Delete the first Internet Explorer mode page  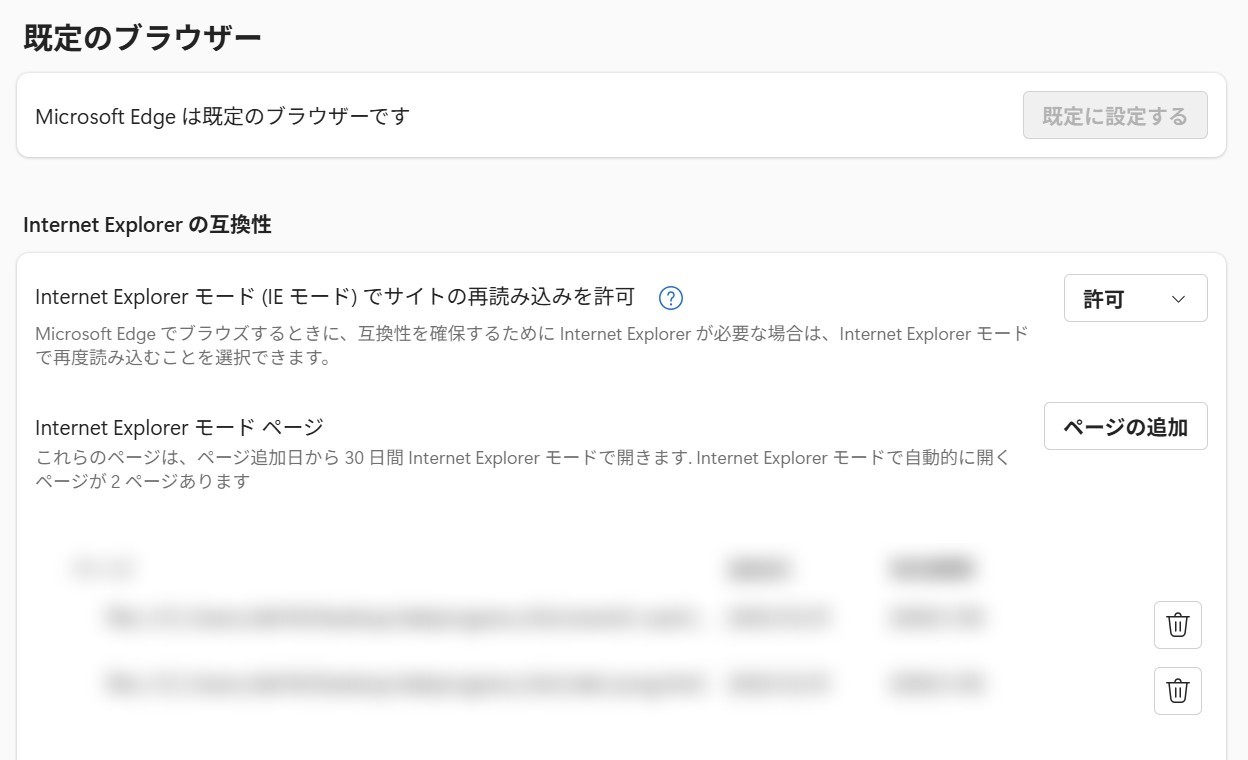click(x=1177, y=625)
